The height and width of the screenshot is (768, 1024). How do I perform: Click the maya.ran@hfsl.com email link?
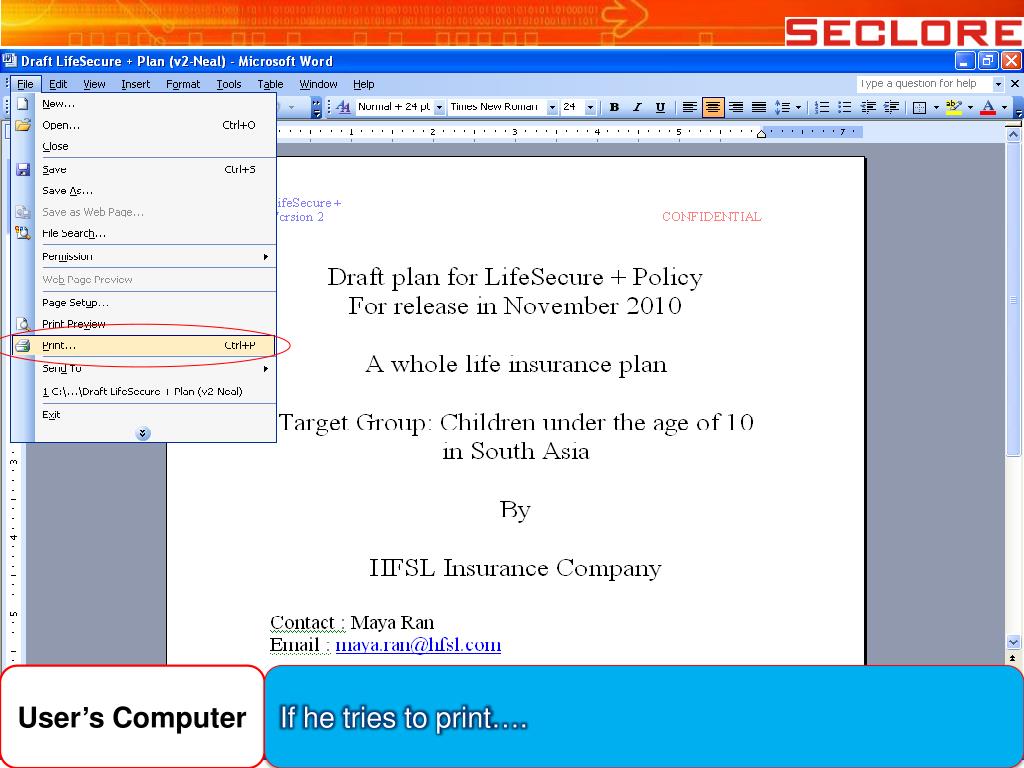[x=418, y=645]
